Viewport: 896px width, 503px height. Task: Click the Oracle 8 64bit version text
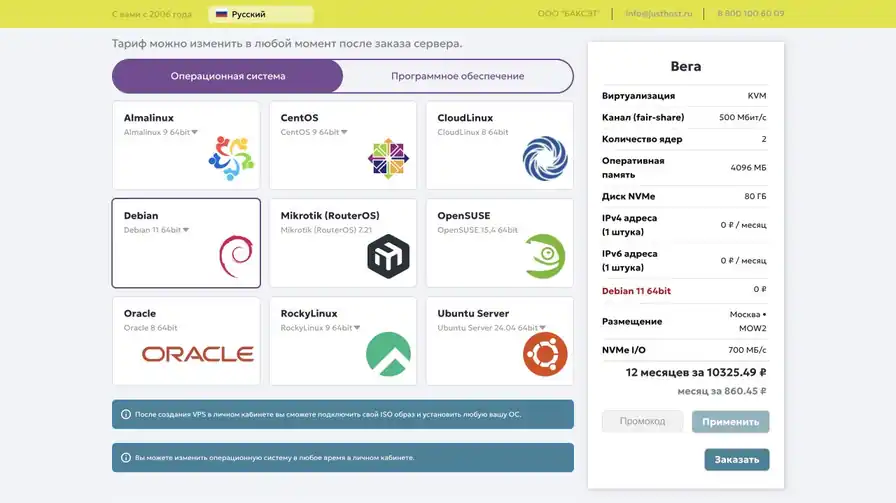tap(150, 328)
